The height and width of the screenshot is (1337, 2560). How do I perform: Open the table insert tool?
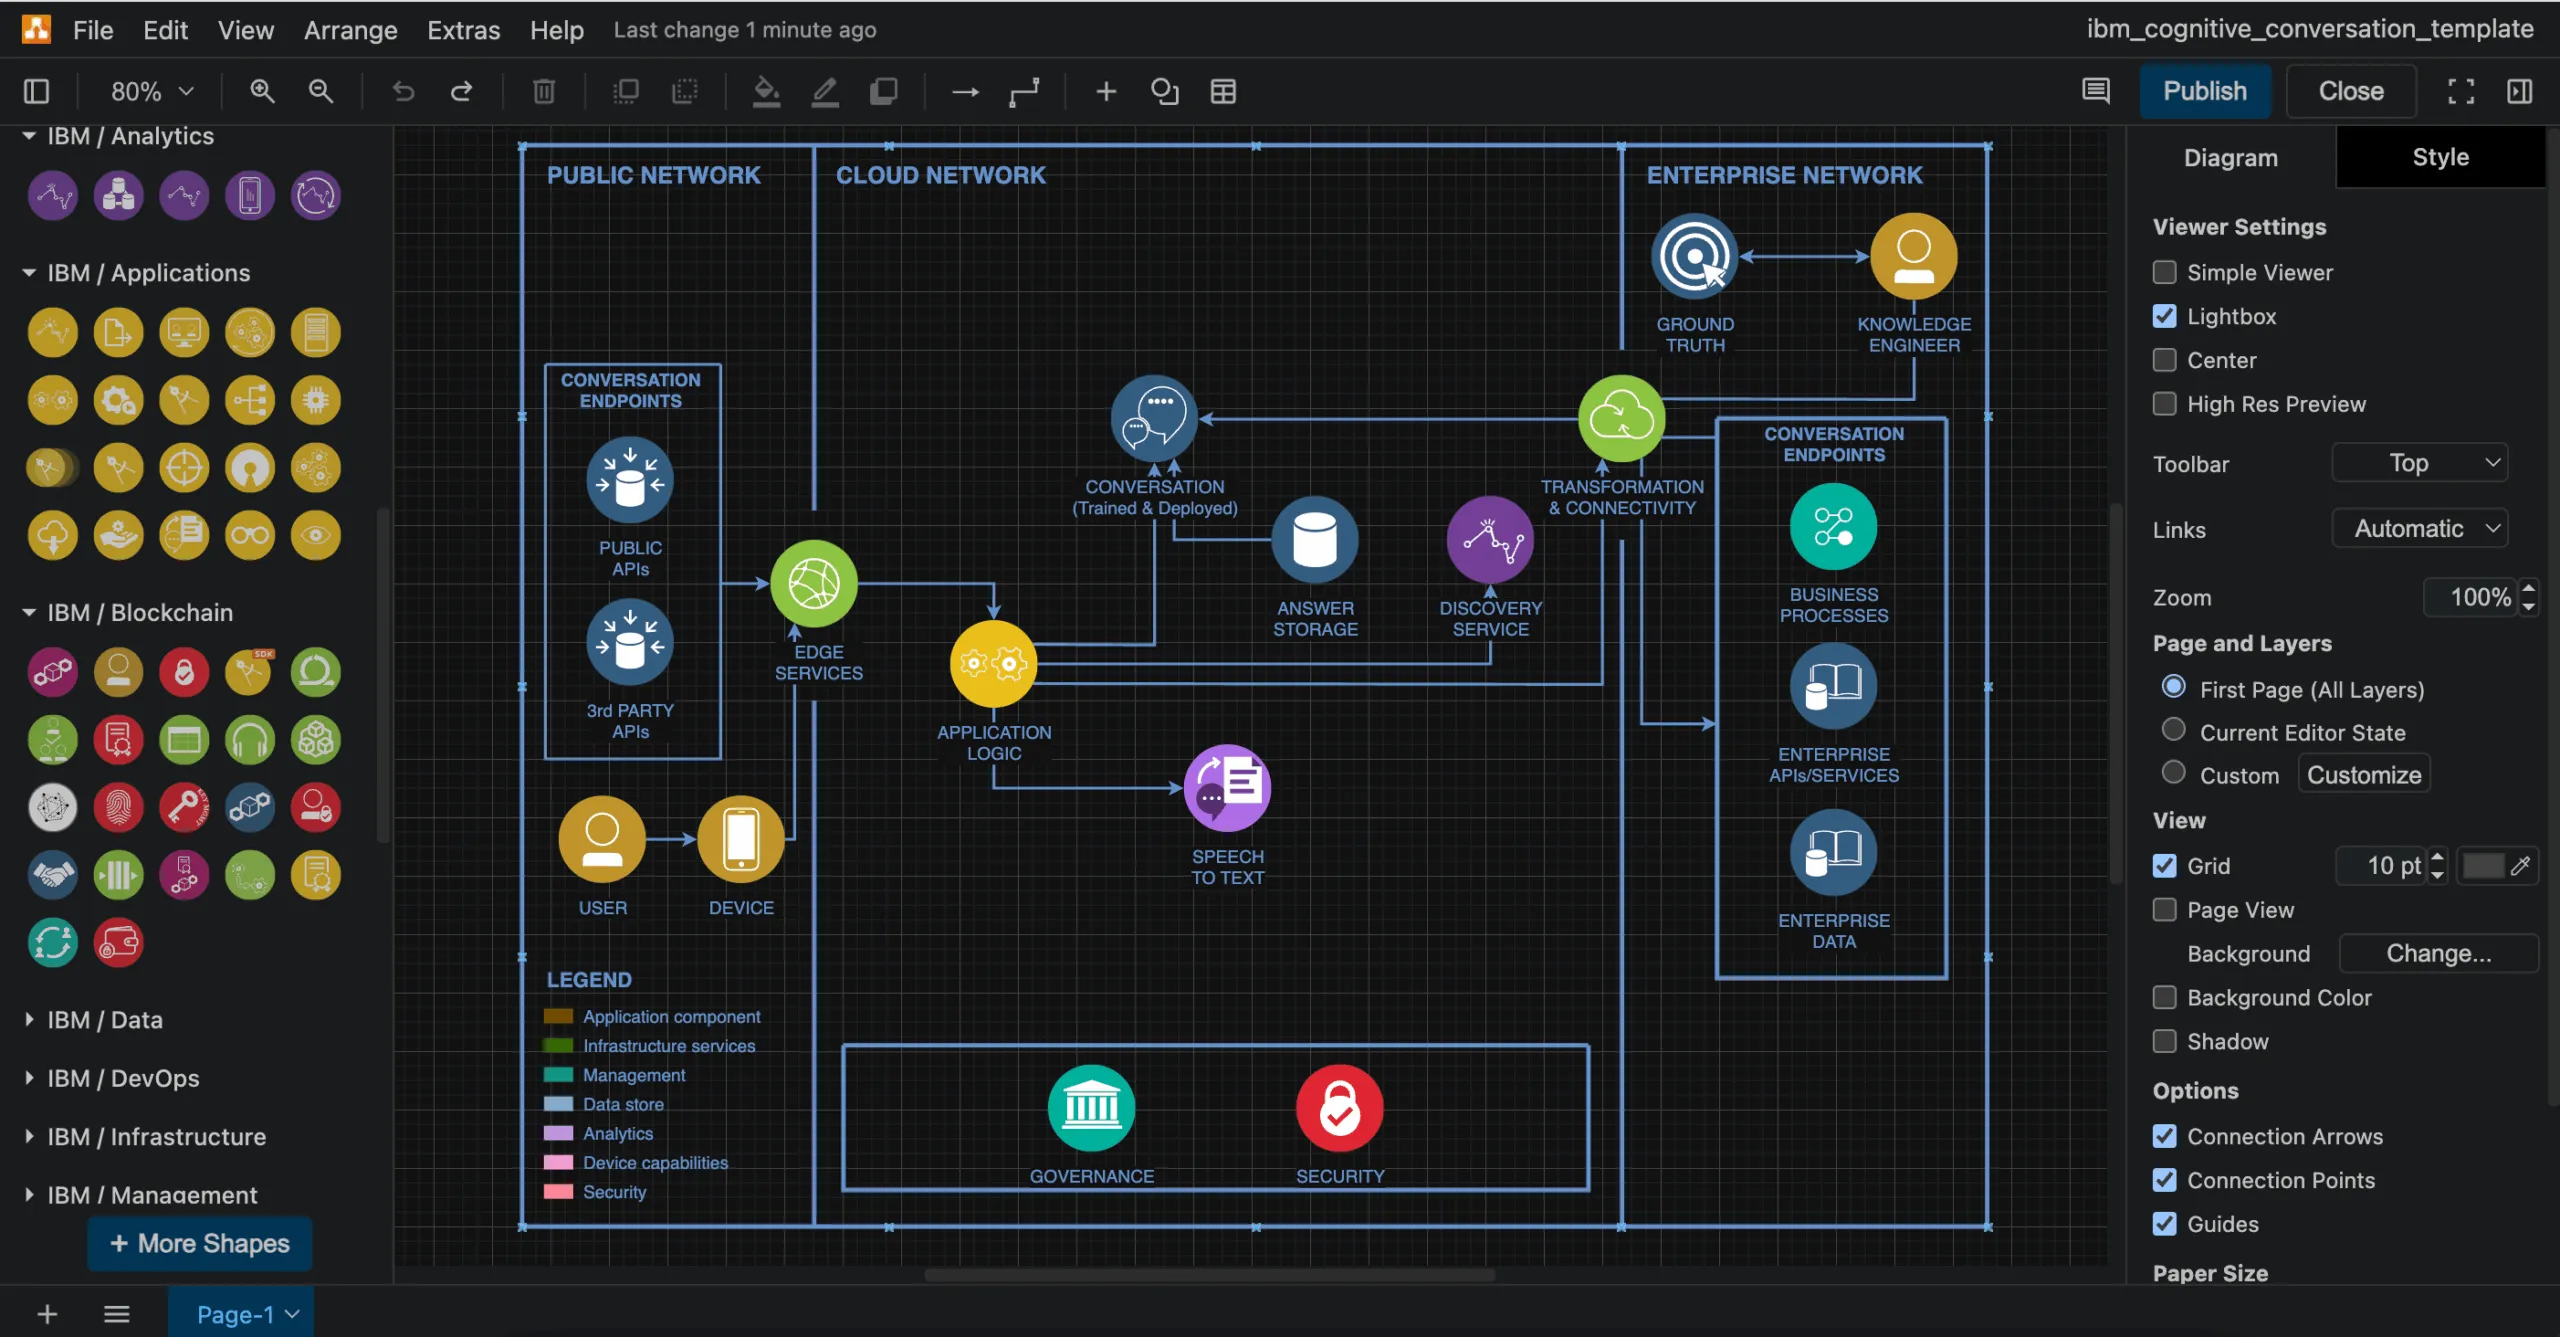coord(1223,91)
